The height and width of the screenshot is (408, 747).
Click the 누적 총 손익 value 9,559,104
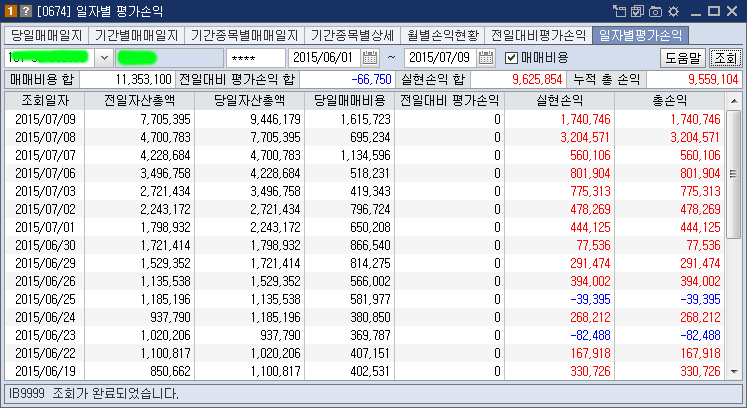(x=694, y=79)
